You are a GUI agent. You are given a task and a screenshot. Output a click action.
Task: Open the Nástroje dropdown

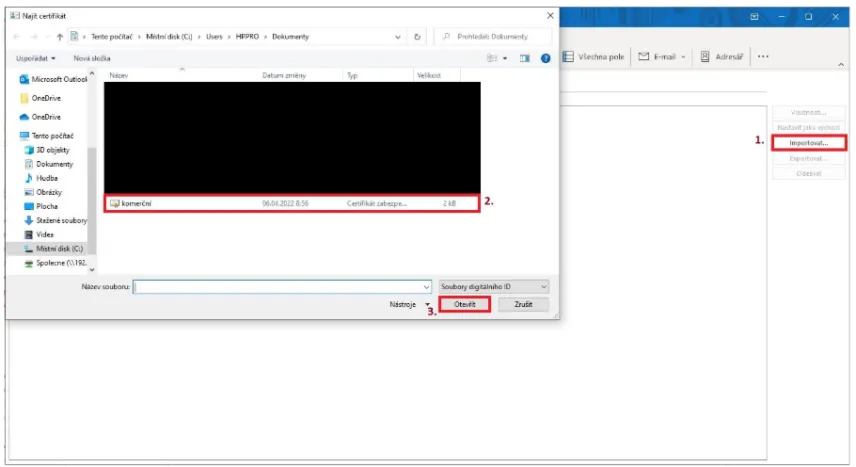409,304
